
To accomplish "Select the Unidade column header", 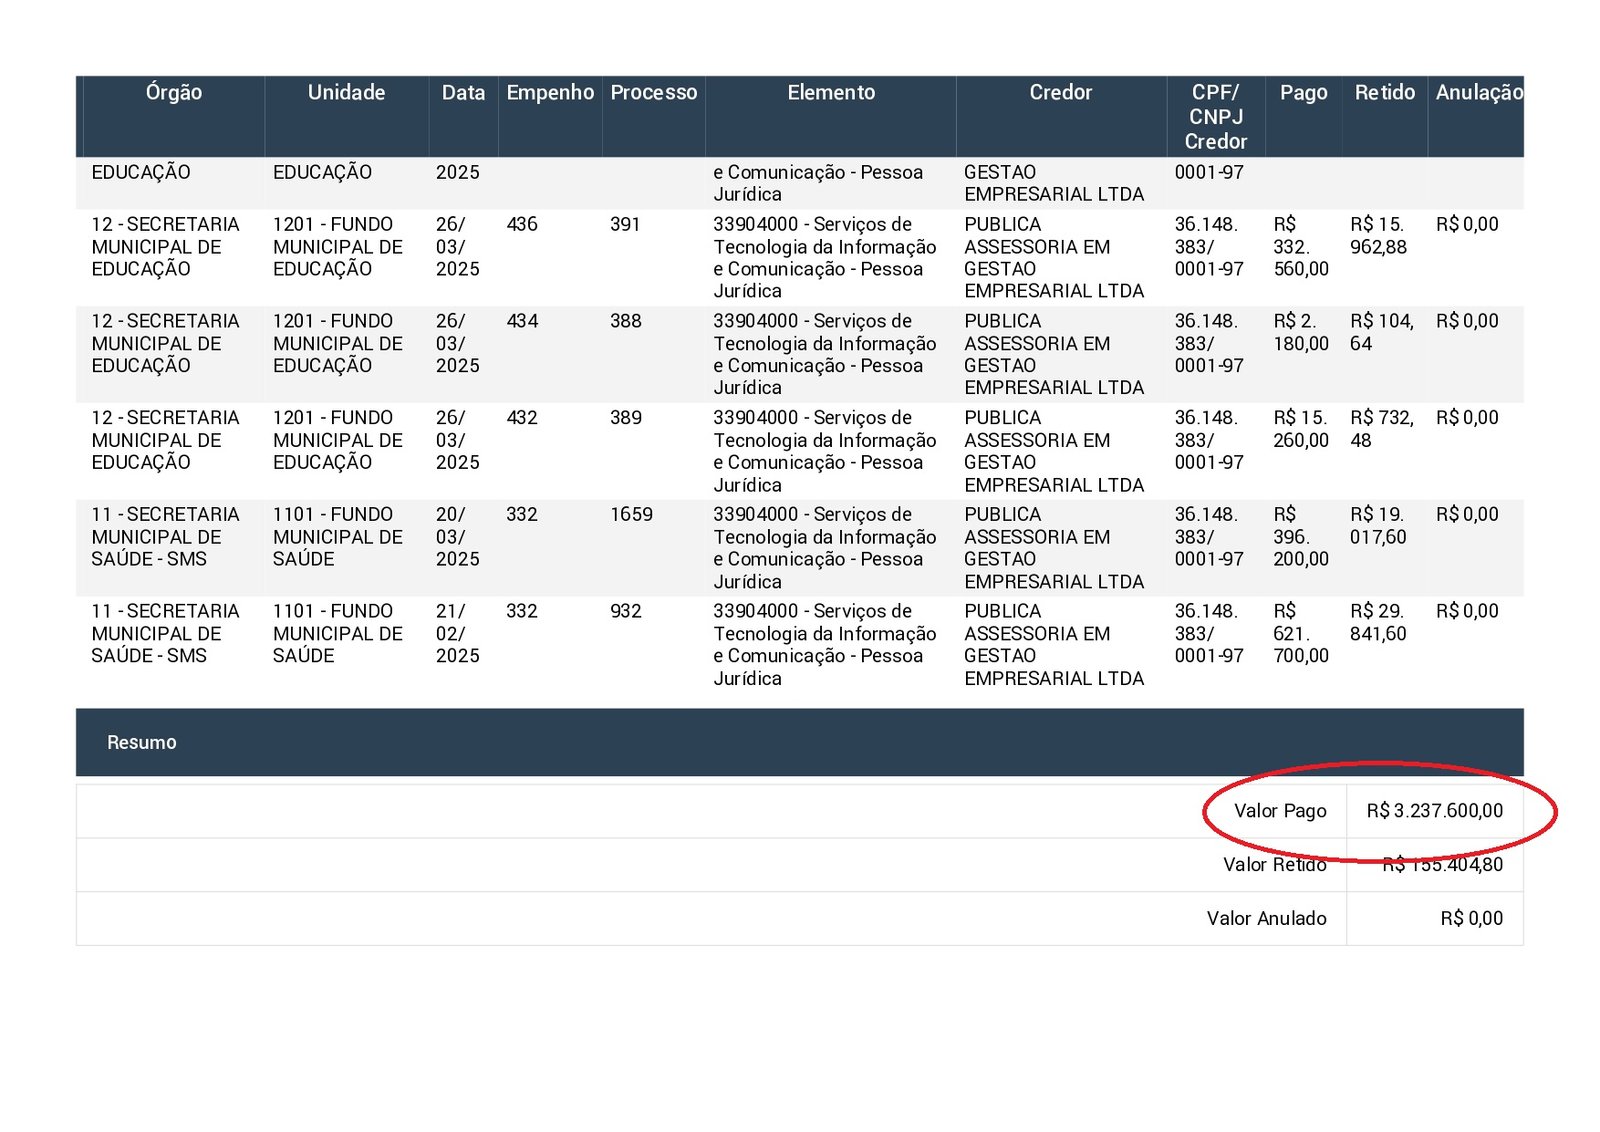I will (x=346, y=93).
